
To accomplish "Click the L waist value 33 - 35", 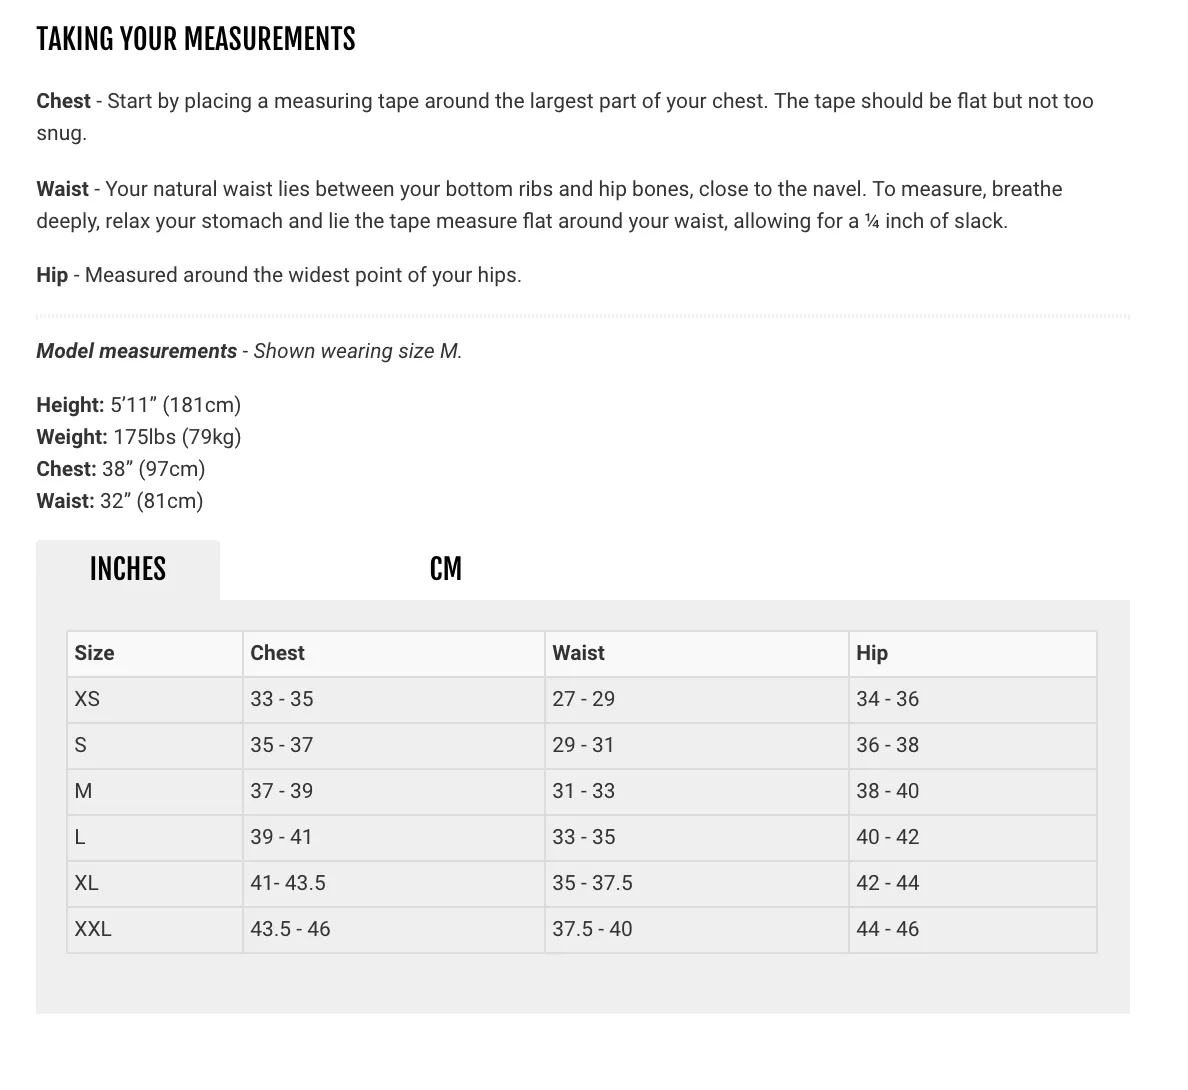I will [x=583, y=837].
